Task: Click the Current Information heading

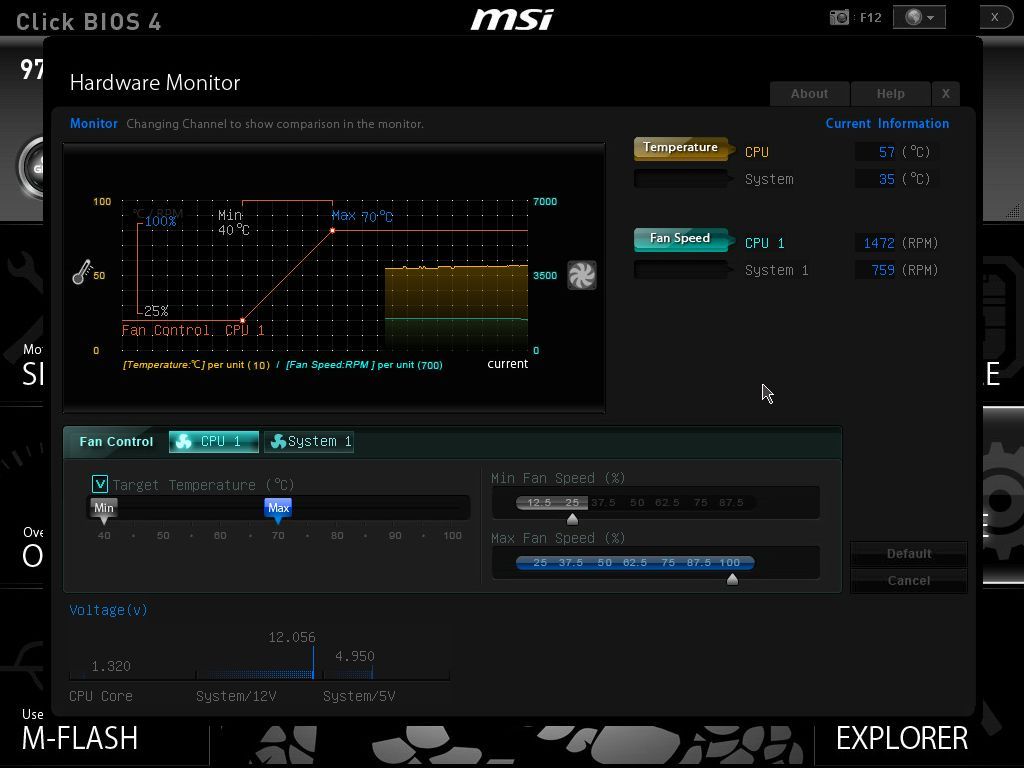Action: point(887,123)
